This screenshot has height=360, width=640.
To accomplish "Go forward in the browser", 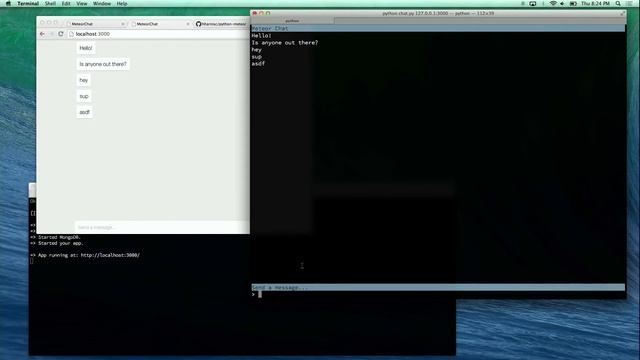I will point(52,34).
